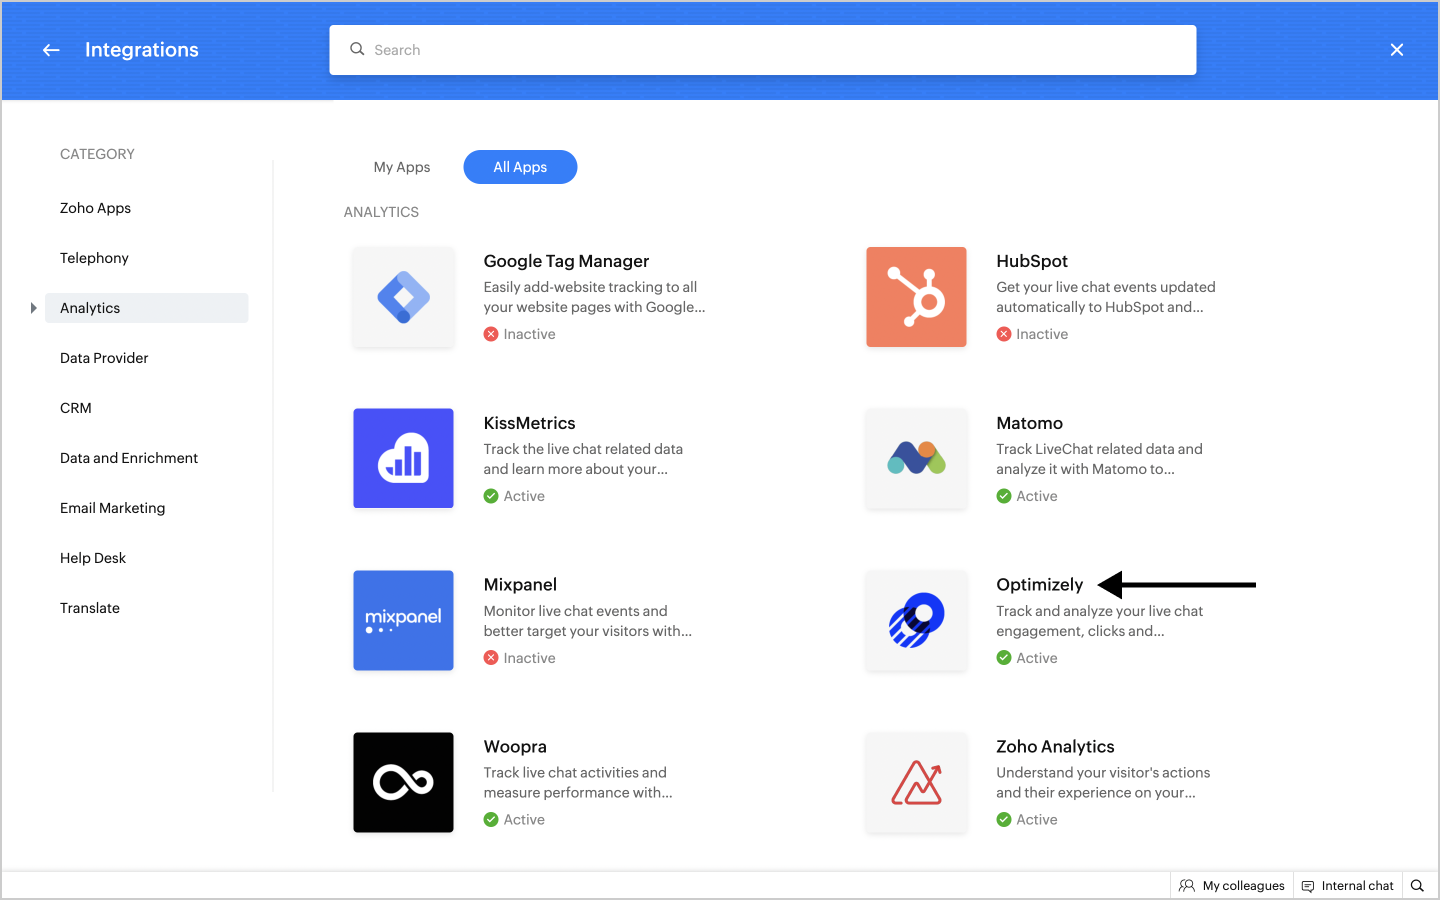Click the red inactive status icon for Mixpanel
Image resolution: width=1440 pixels, height=900 pixels.
pyautogui.click(x=491, y=658)
